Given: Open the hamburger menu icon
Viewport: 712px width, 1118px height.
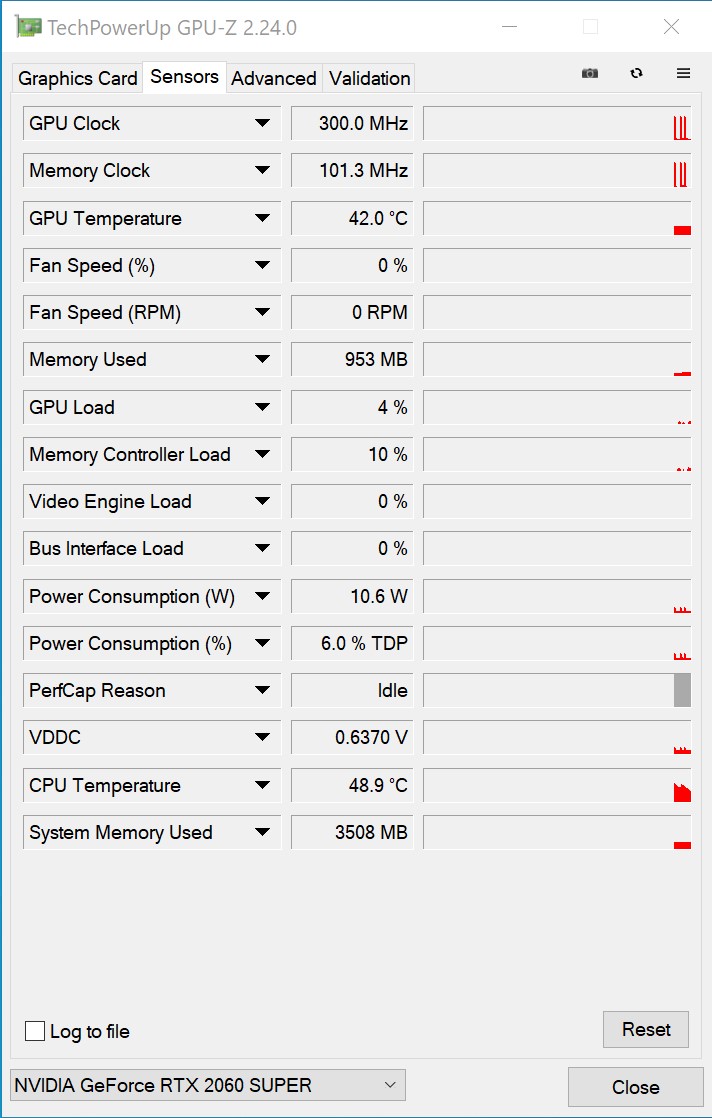Looking at the screenshot, I should [x=683, y=73].
